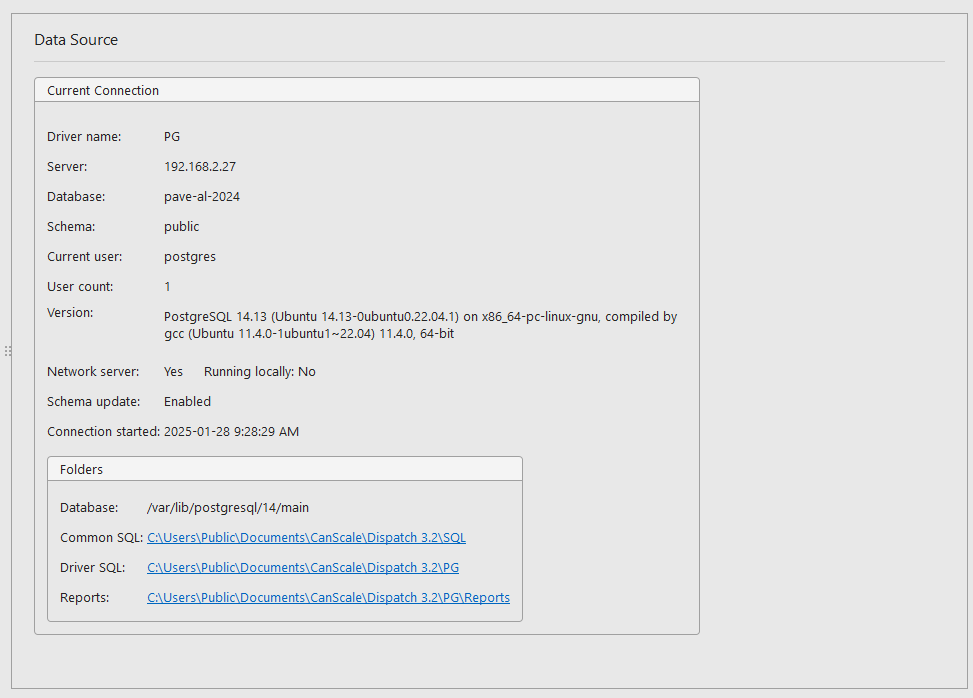This screenshot has height=698, width=973.
Task: Click the schema value "public"
Action: pos(181,226)
